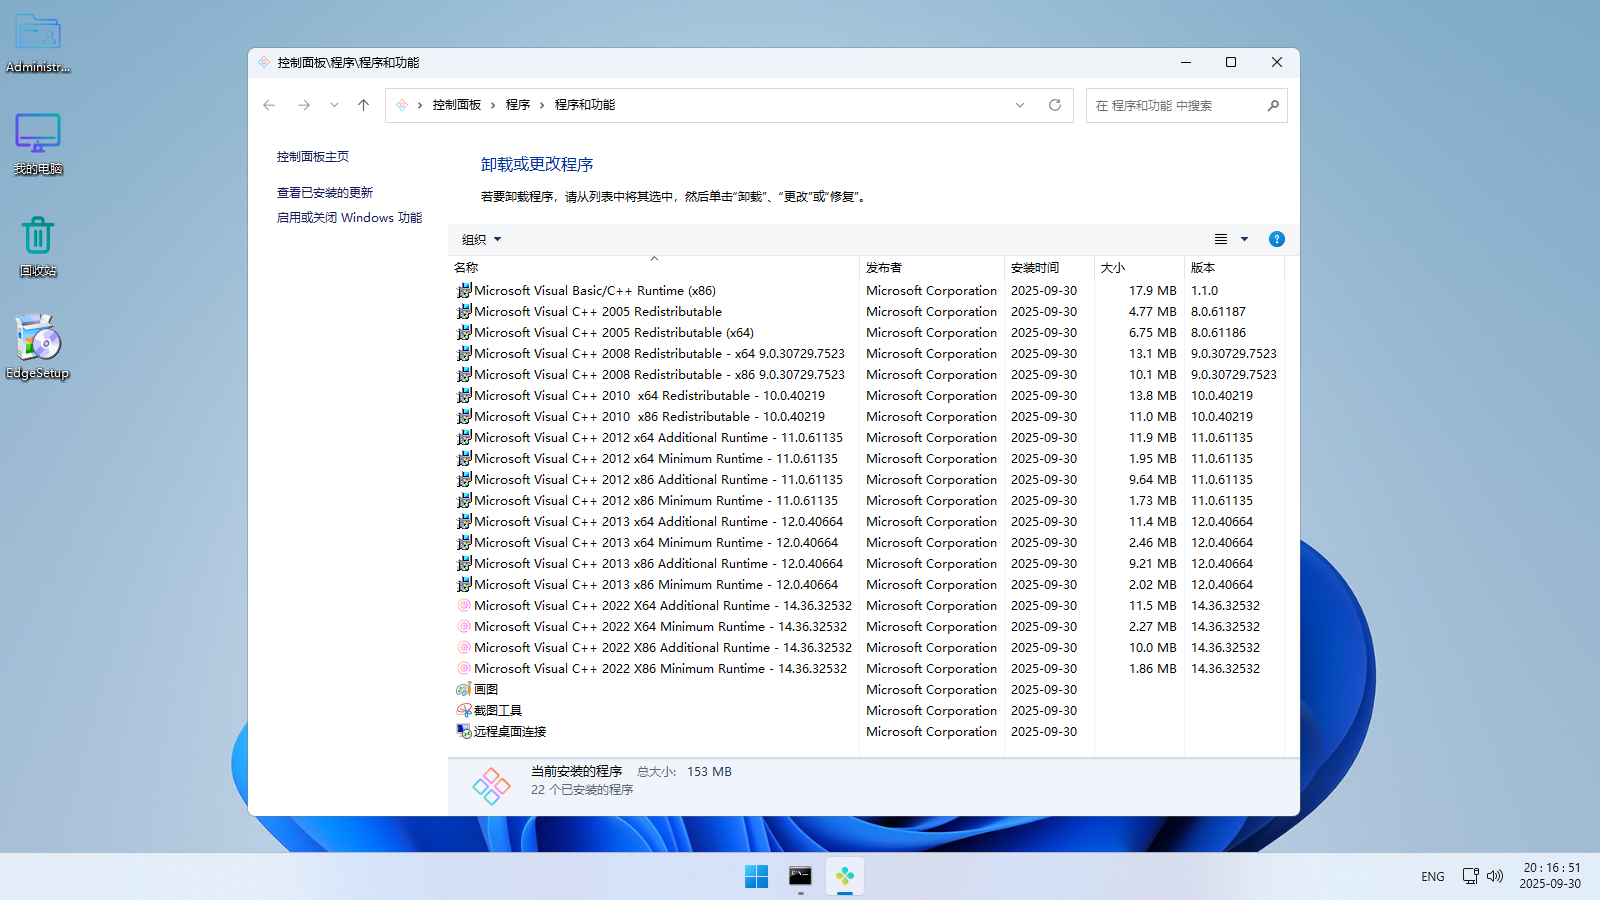
Task: Select the 程序和功能 breadcrumb segment
Action: 585,105
